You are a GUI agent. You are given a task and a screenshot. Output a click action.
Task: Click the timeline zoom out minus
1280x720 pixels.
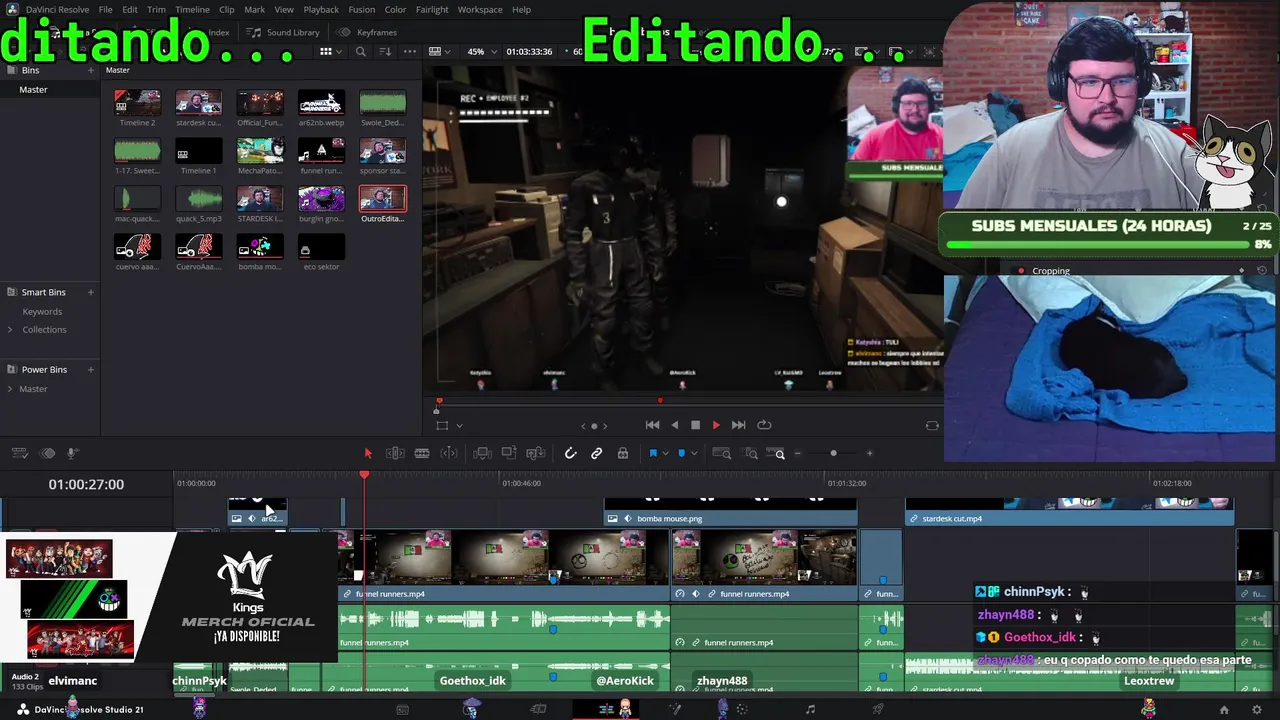coord(797,454)
